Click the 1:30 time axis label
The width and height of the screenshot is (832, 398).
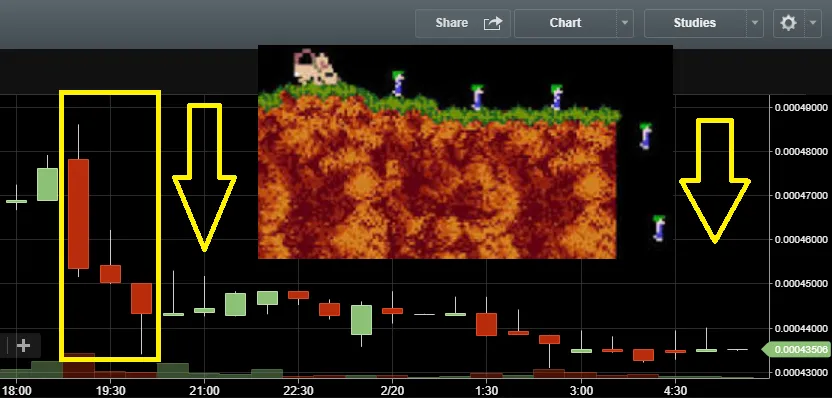pos(487,391)
